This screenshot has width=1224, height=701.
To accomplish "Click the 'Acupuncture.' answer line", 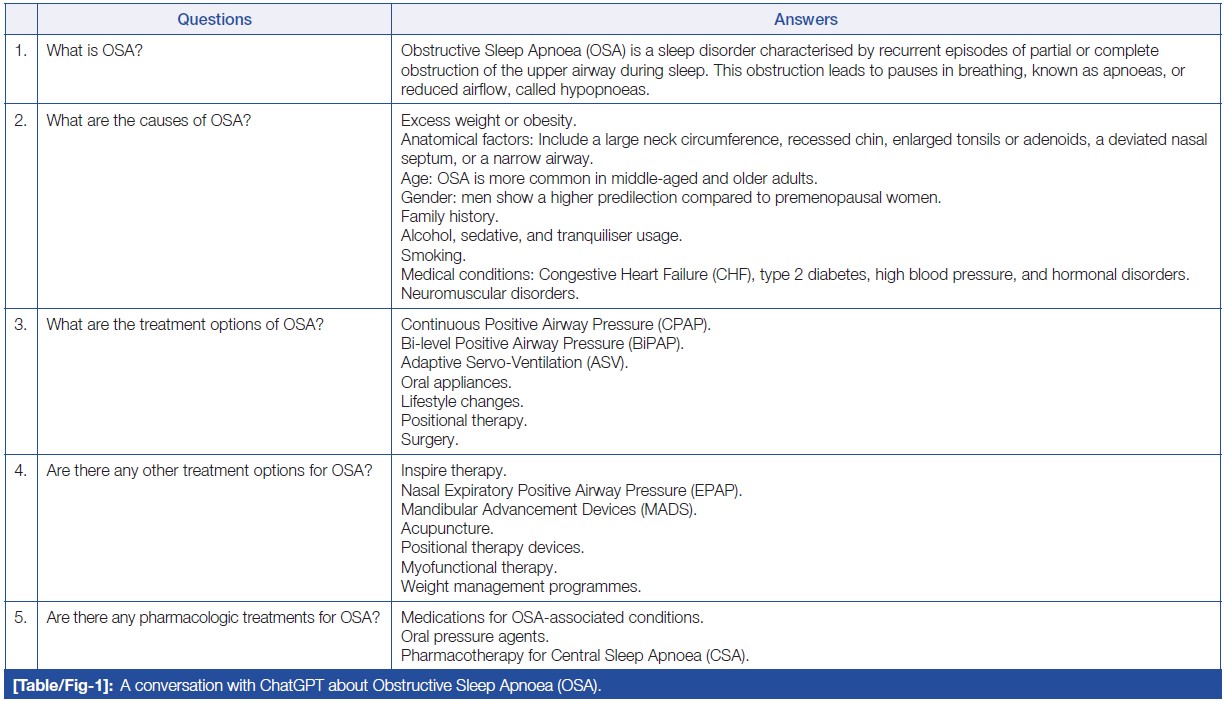I will (446, 528).
